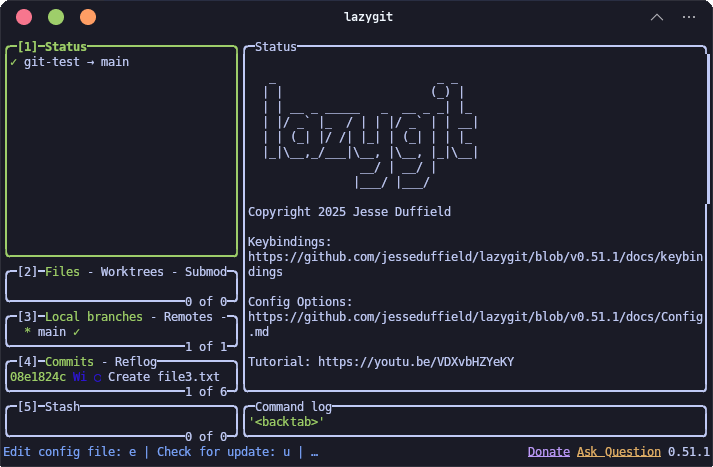Click the green check next to main branch
The height and width of the screenshot is (467, 713).
click(x=76, y=332)
